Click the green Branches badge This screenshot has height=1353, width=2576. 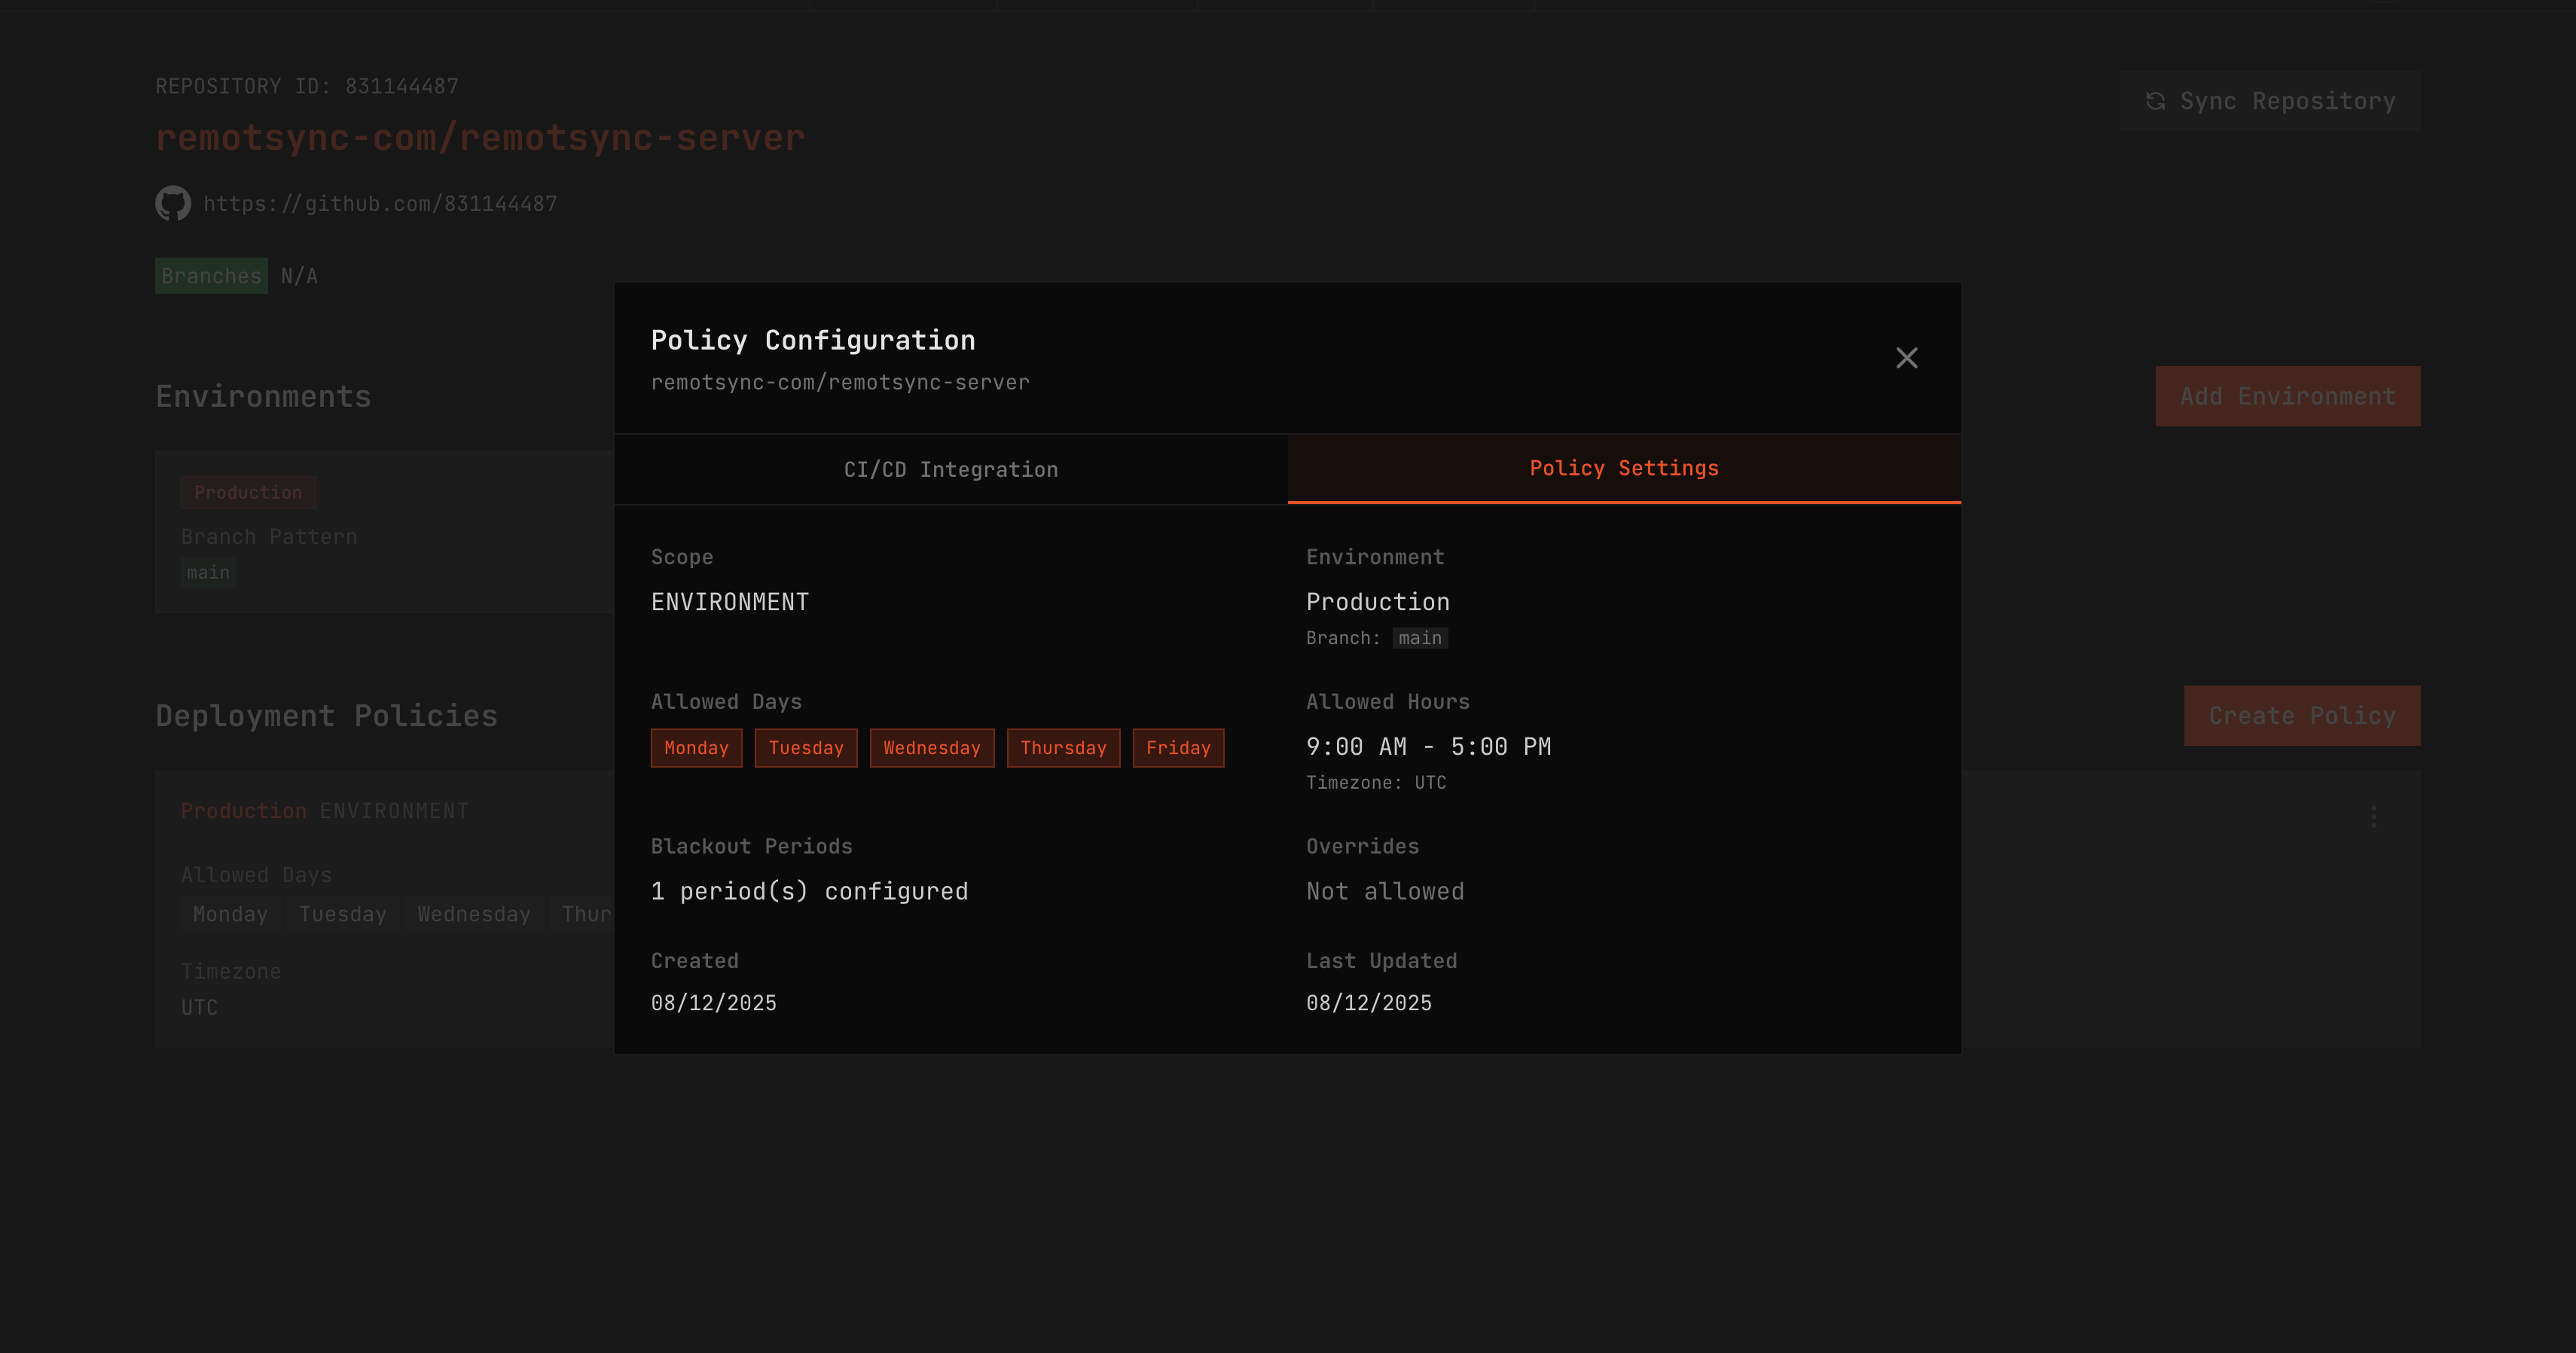pyautogui.click(x=211, y=276)
